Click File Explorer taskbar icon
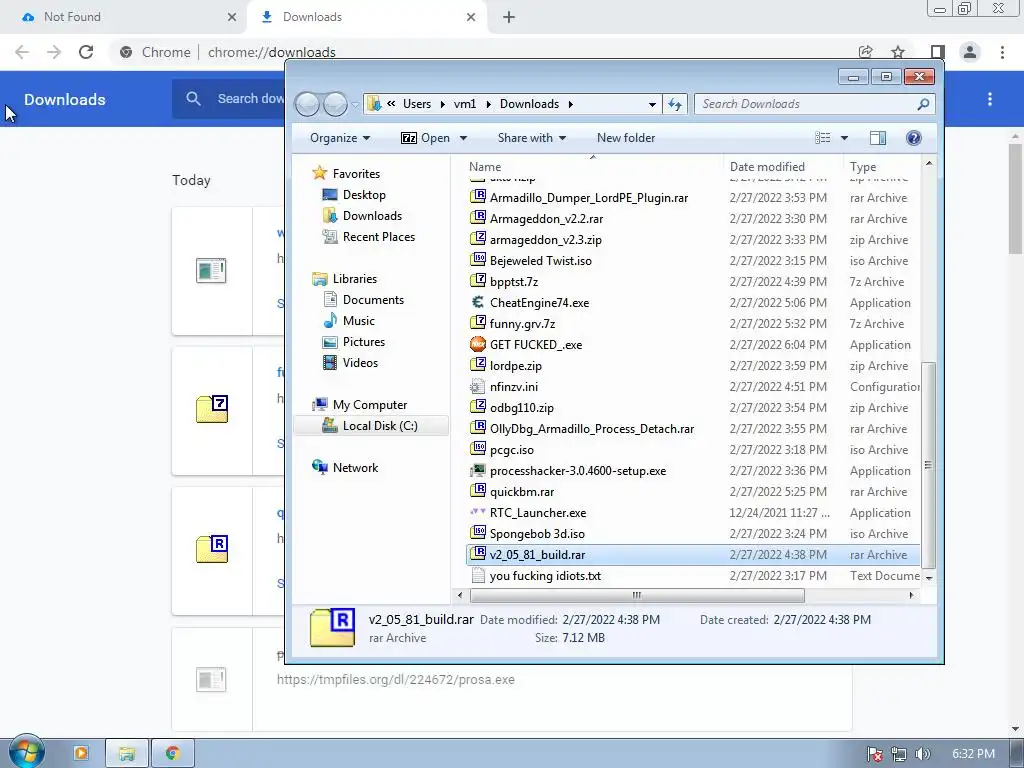 pos(127,753)
